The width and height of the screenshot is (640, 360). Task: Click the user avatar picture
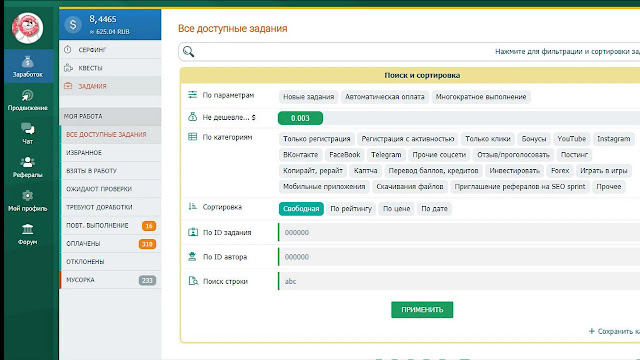(28, 28)
